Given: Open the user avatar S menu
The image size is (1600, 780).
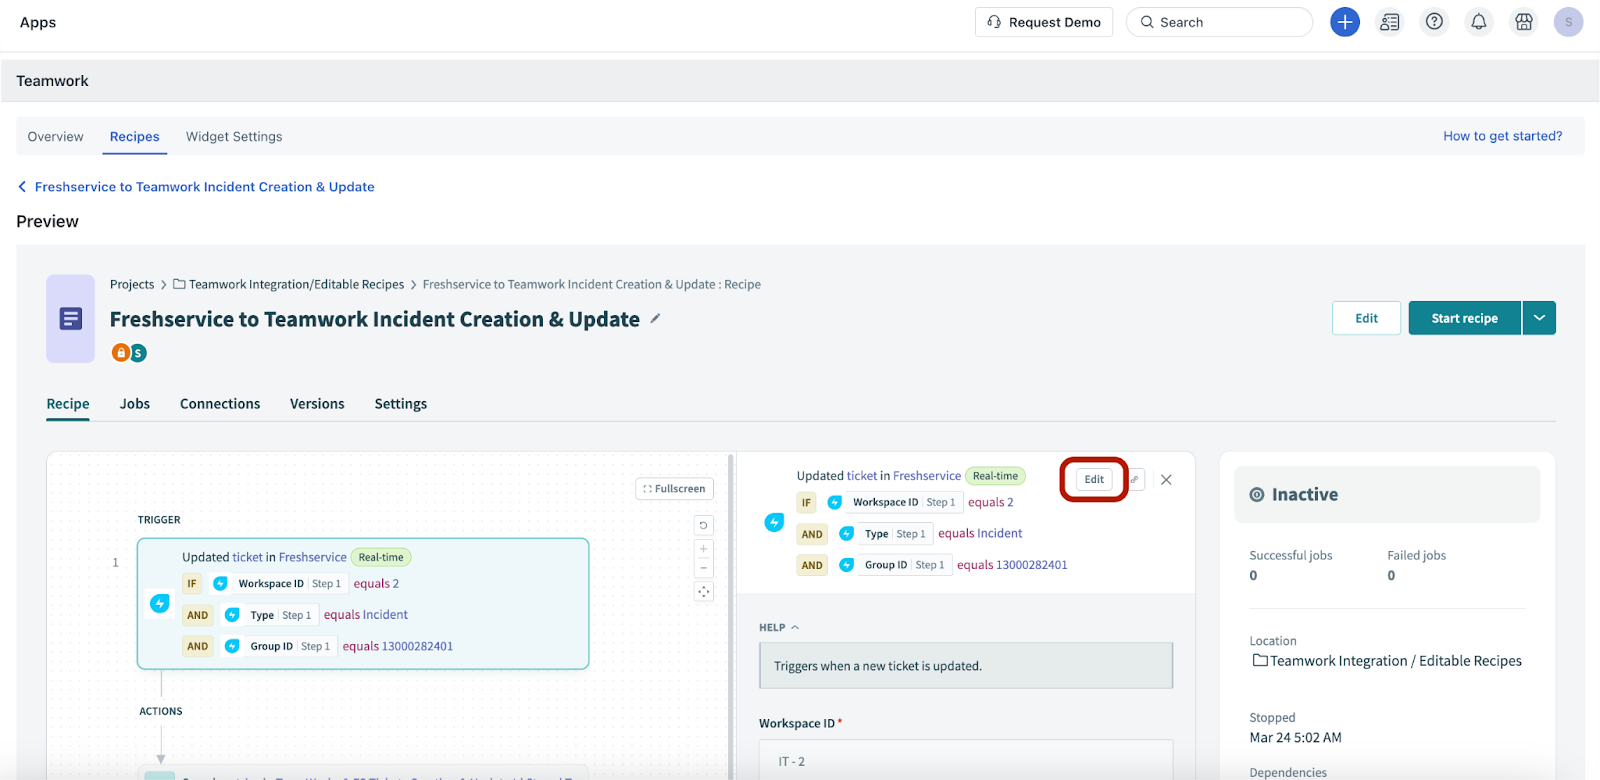Looking at the screenshot, I should (x=1568, y=22).
